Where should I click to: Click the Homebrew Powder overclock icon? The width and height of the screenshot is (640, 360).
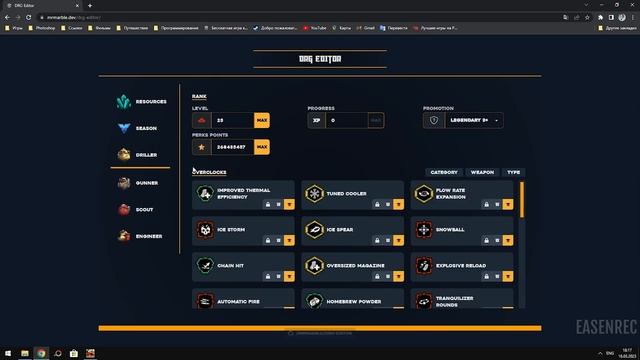[314, 301]
